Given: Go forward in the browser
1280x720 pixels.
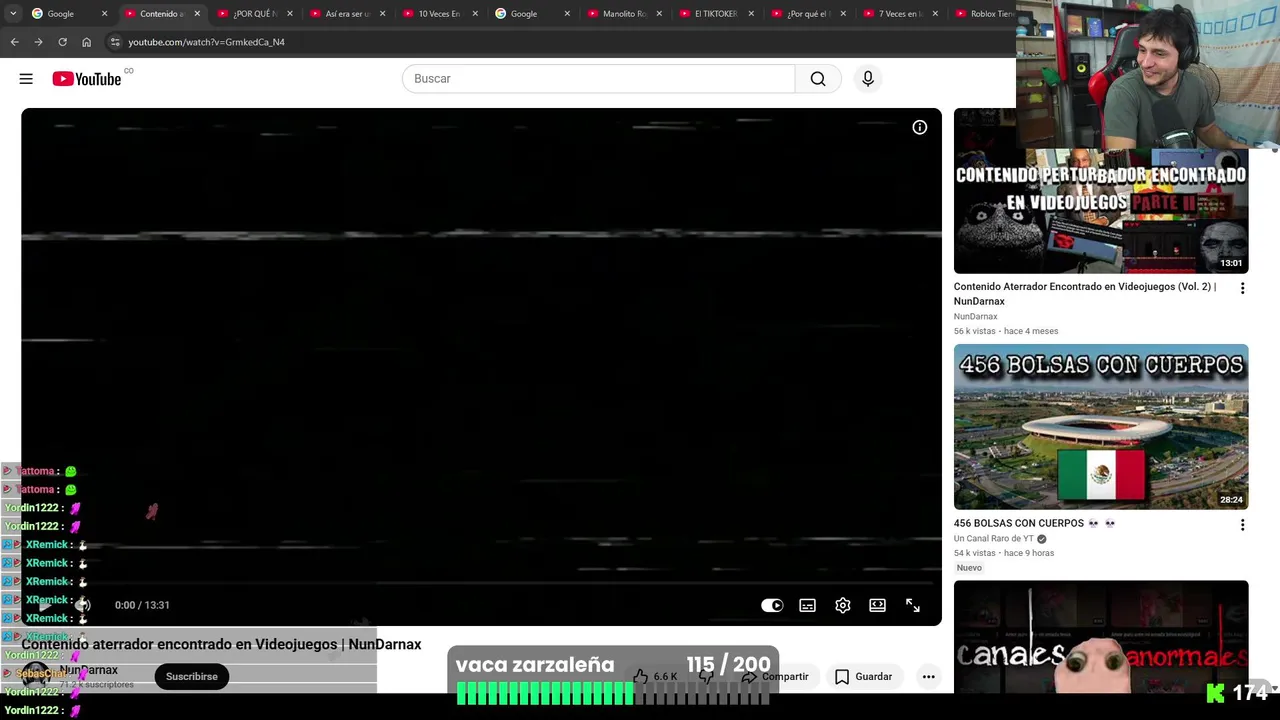Looking at the screenshot, I should tap(38, 42).
